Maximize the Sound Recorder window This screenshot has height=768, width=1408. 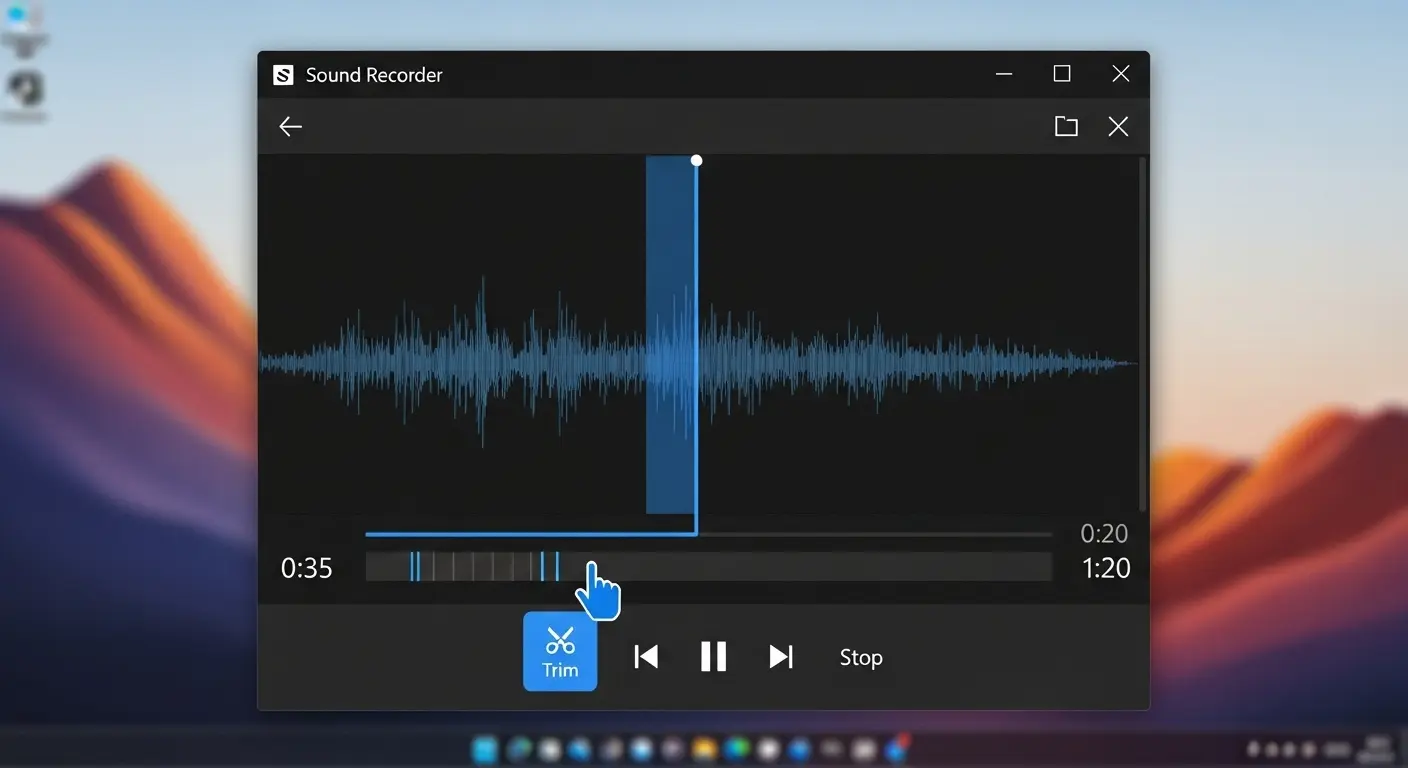(1062, 74)
